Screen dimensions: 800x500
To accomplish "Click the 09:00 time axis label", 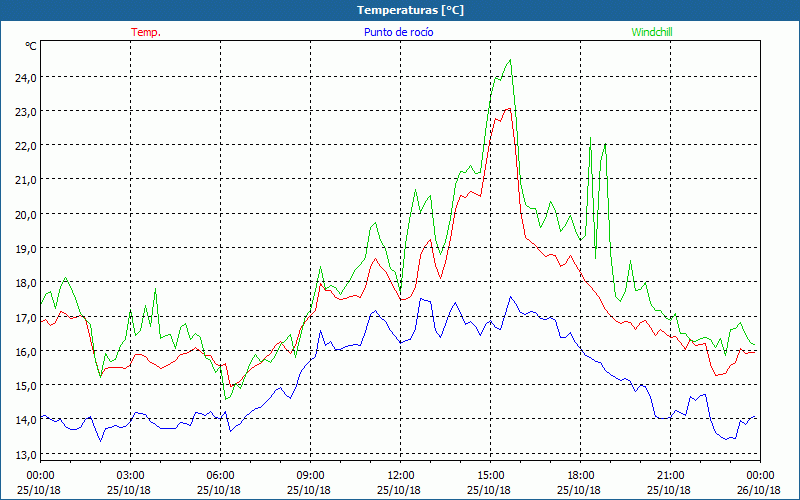I will [x=310, y=476].
